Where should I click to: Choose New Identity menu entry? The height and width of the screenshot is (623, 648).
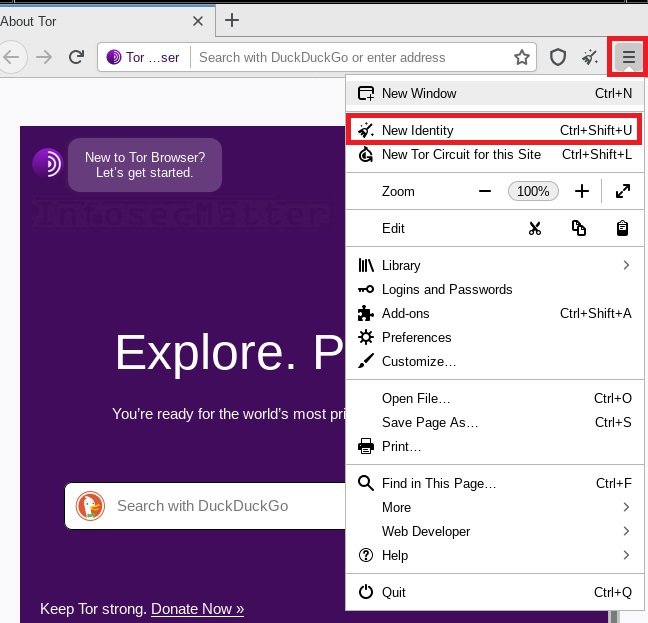495,130
